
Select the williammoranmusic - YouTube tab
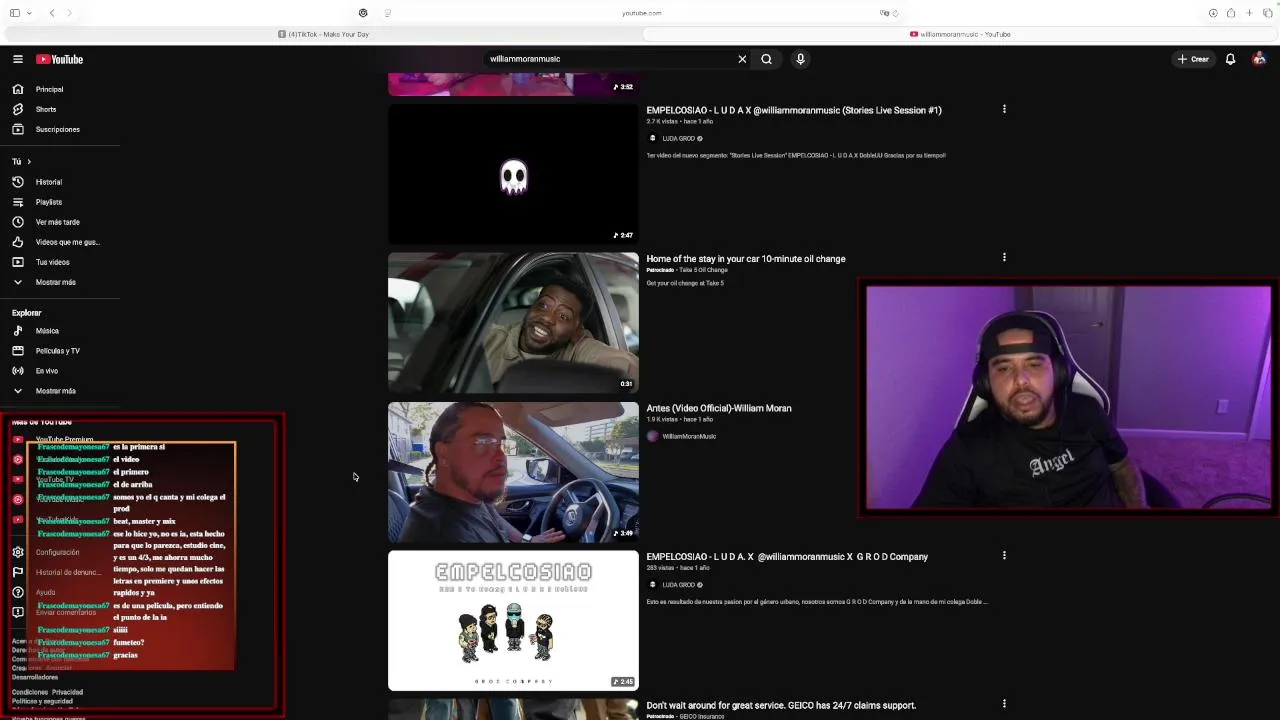(960, 34)
